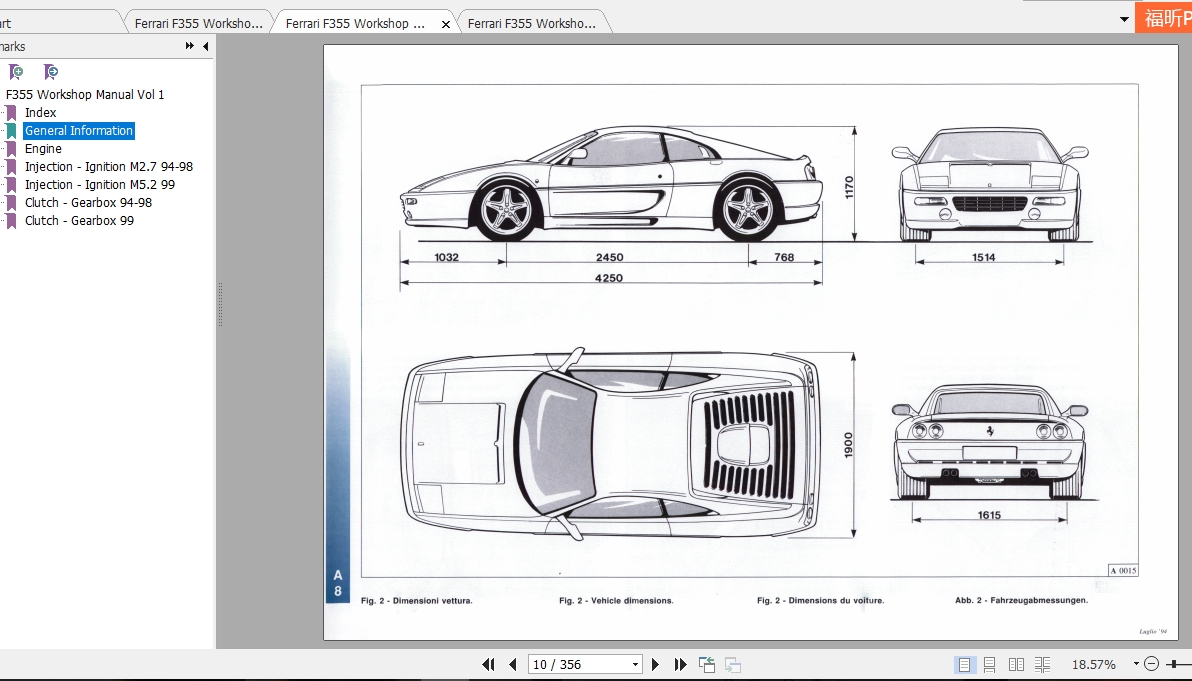This screenshot has height=681, width=1192.
Task: Open the zoom percentage dropdown arrow
Action: [1135, 663]
